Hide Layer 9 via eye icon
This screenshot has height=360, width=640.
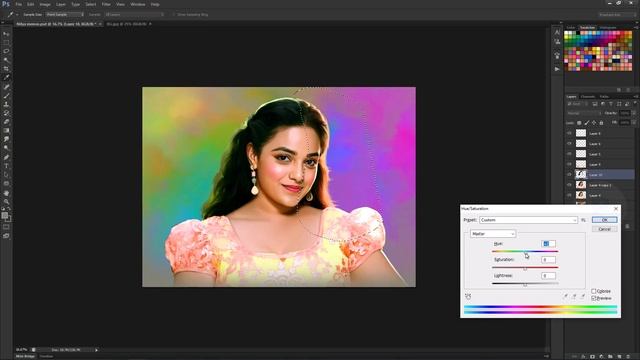[569, 164]
